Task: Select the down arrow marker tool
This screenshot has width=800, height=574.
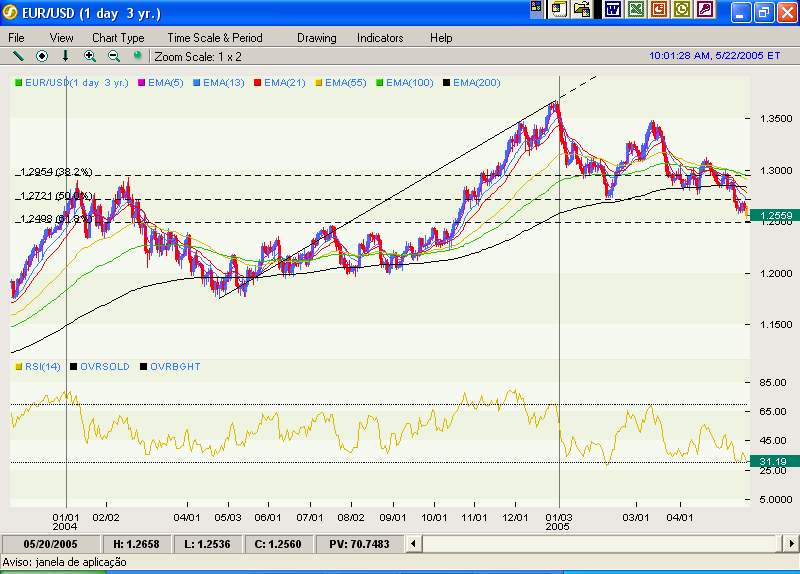Action: tap(66, 56)
